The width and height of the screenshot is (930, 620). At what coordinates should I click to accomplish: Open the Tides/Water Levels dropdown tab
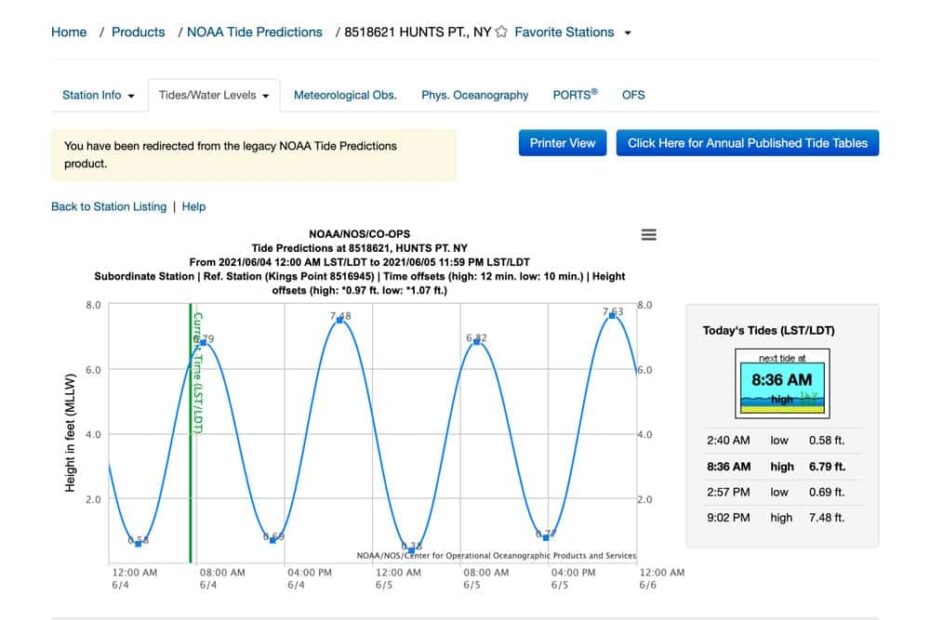point(214,95)
